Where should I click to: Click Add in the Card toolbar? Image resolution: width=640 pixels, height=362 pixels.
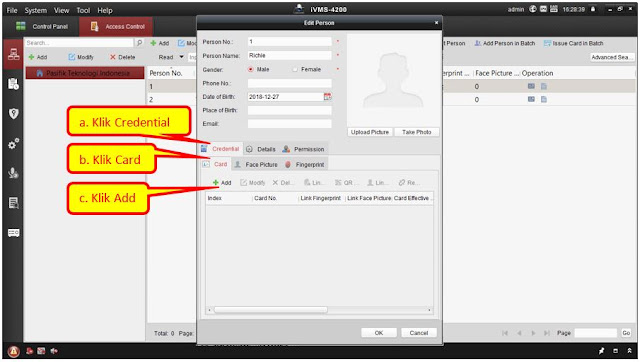(222, 182)
